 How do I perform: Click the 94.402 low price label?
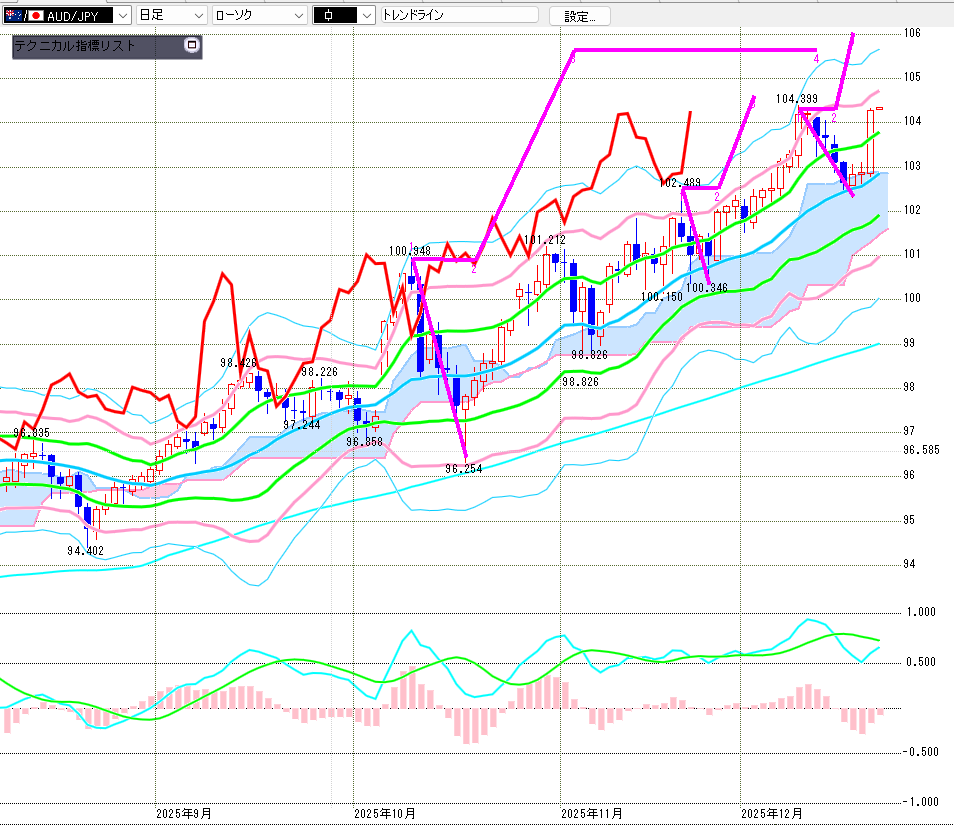[x=87, y=550]
